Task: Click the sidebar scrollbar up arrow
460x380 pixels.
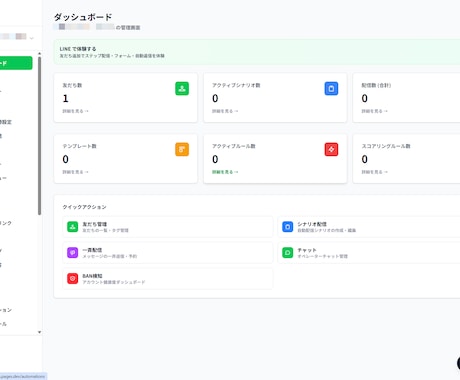Action: (39, 53)
